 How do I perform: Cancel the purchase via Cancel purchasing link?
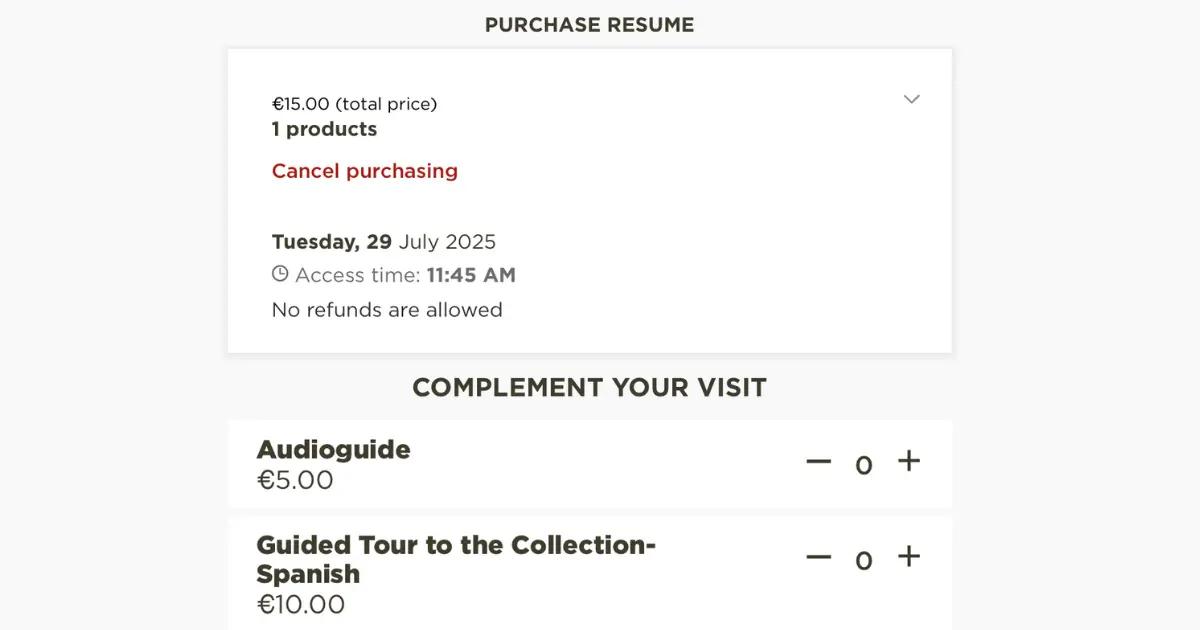365,171
